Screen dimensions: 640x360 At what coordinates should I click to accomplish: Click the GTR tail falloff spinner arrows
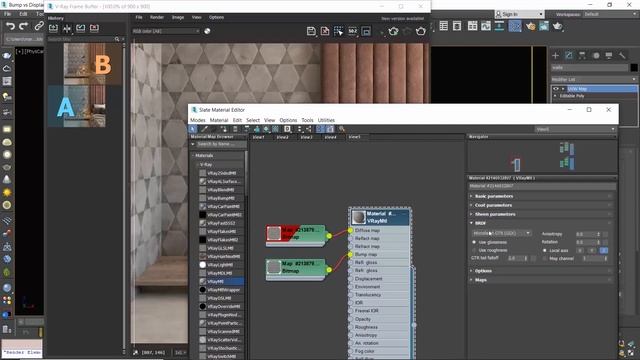point(526,258)
